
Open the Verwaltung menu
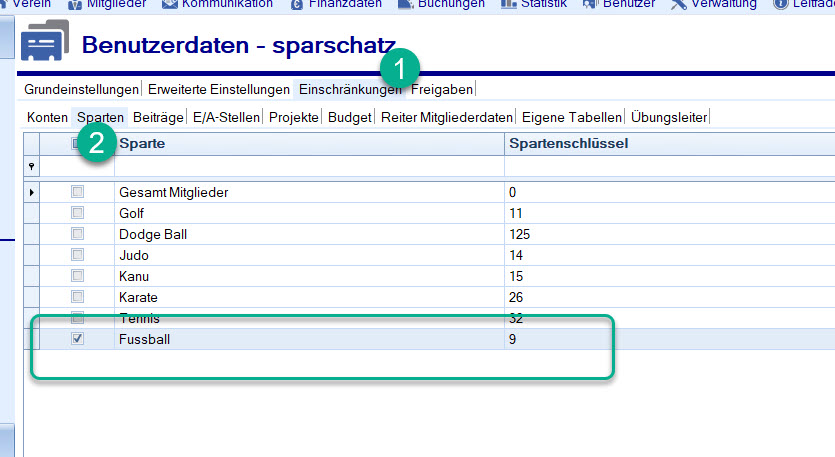click(724, 4)
